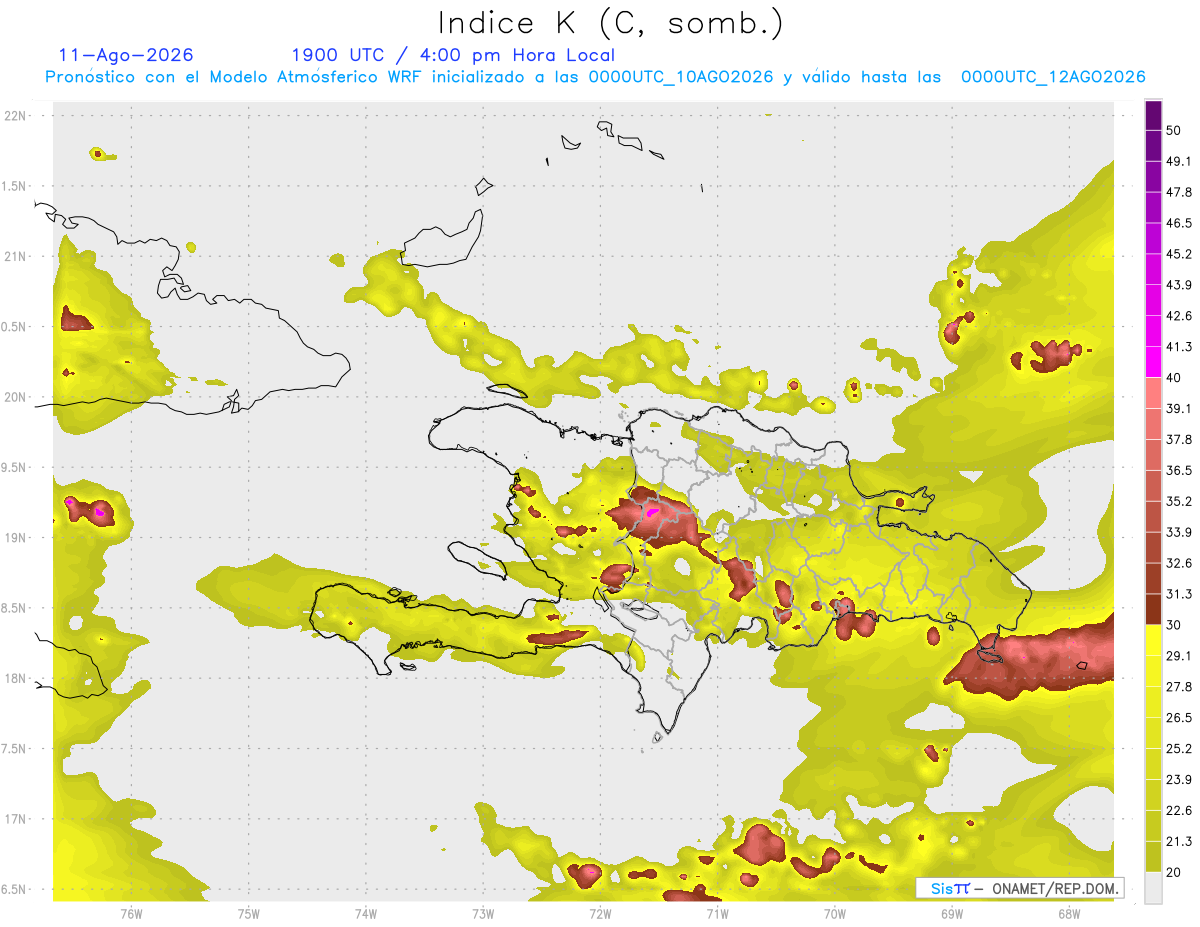Click the "73W" longitude label
This screenshot has height=927, width=1200.
click(483, 913)
